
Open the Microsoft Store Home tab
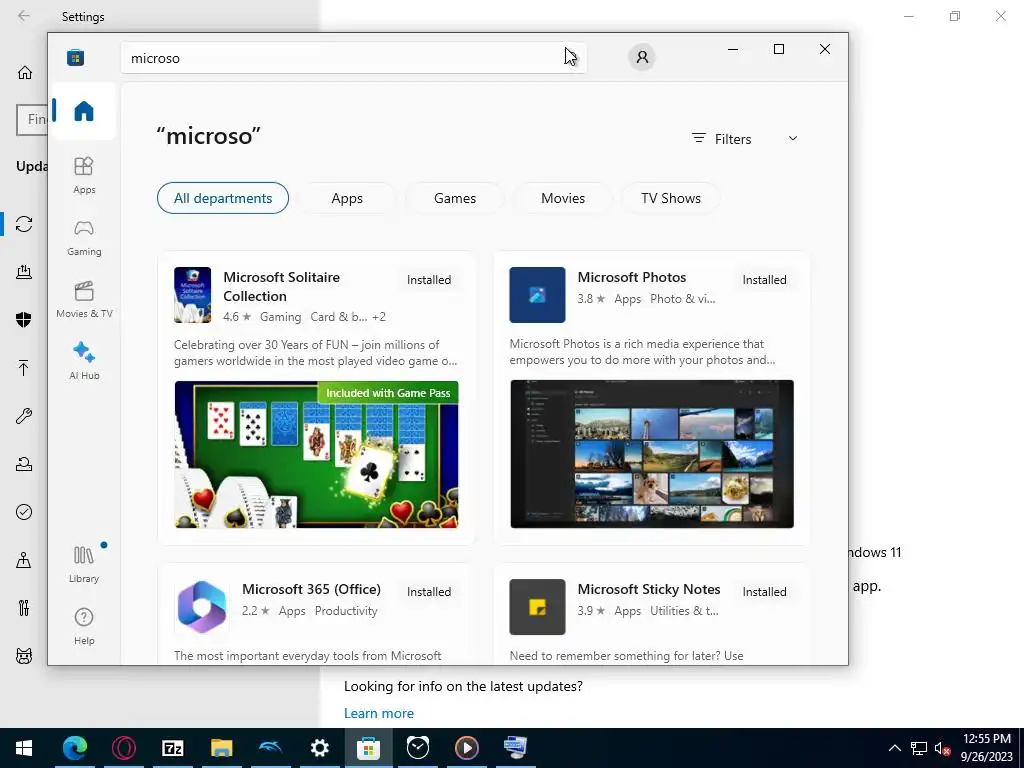84,111
